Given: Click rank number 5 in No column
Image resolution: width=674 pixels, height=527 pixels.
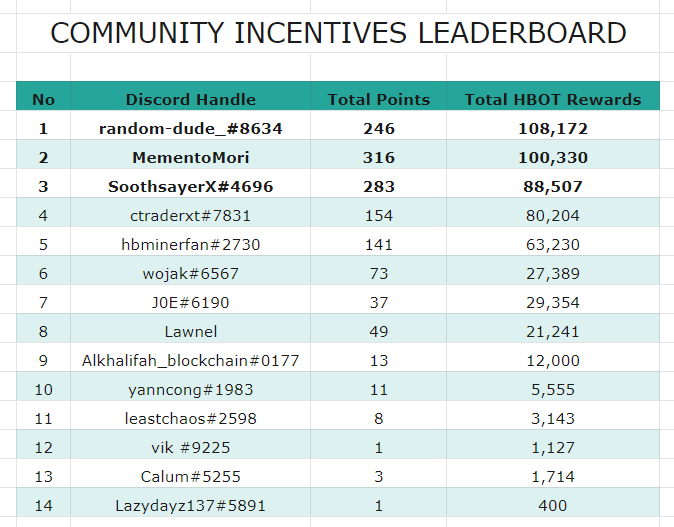Looking at the screenshot, I should point(43,245).
